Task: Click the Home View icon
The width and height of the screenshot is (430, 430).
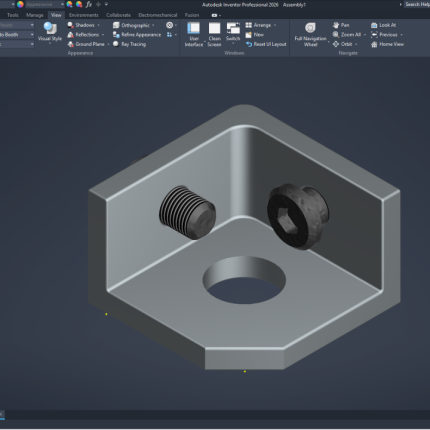Action: tap(374, 44)
